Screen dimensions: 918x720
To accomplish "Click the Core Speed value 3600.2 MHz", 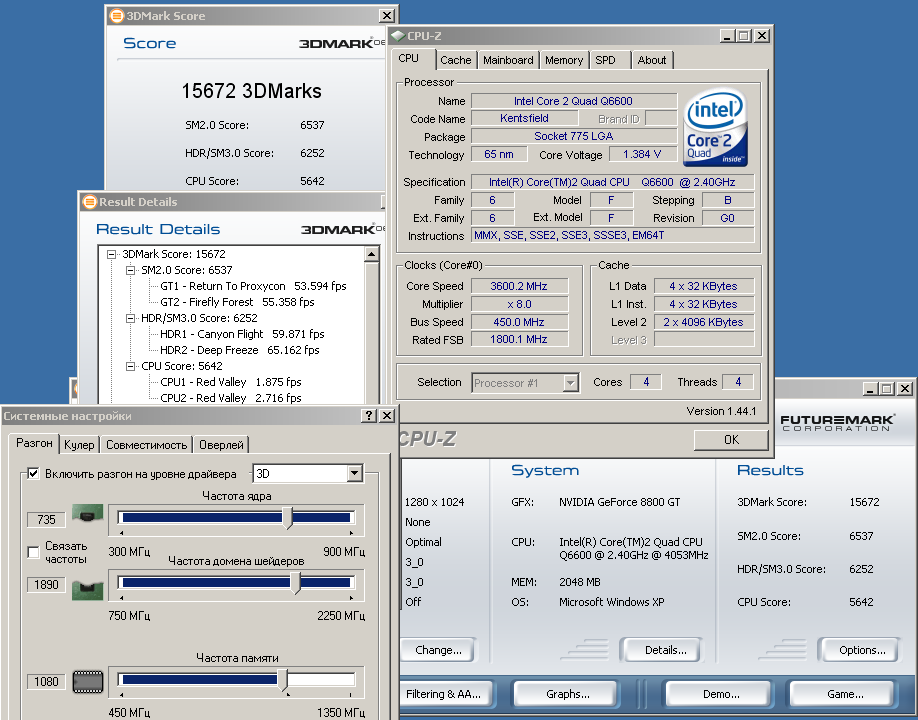I will point(519,286).
